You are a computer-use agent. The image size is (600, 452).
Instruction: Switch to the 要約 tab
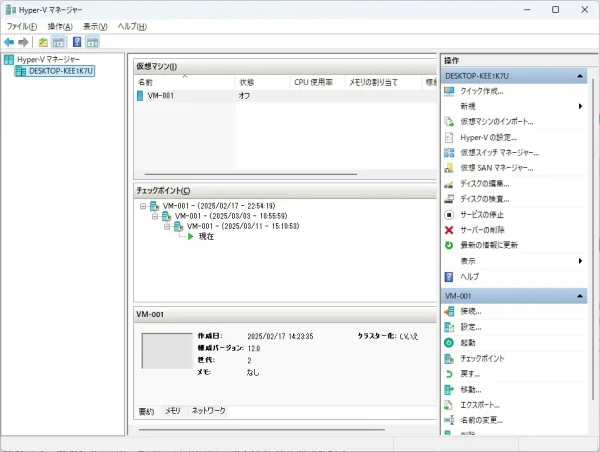pos(146,411)
